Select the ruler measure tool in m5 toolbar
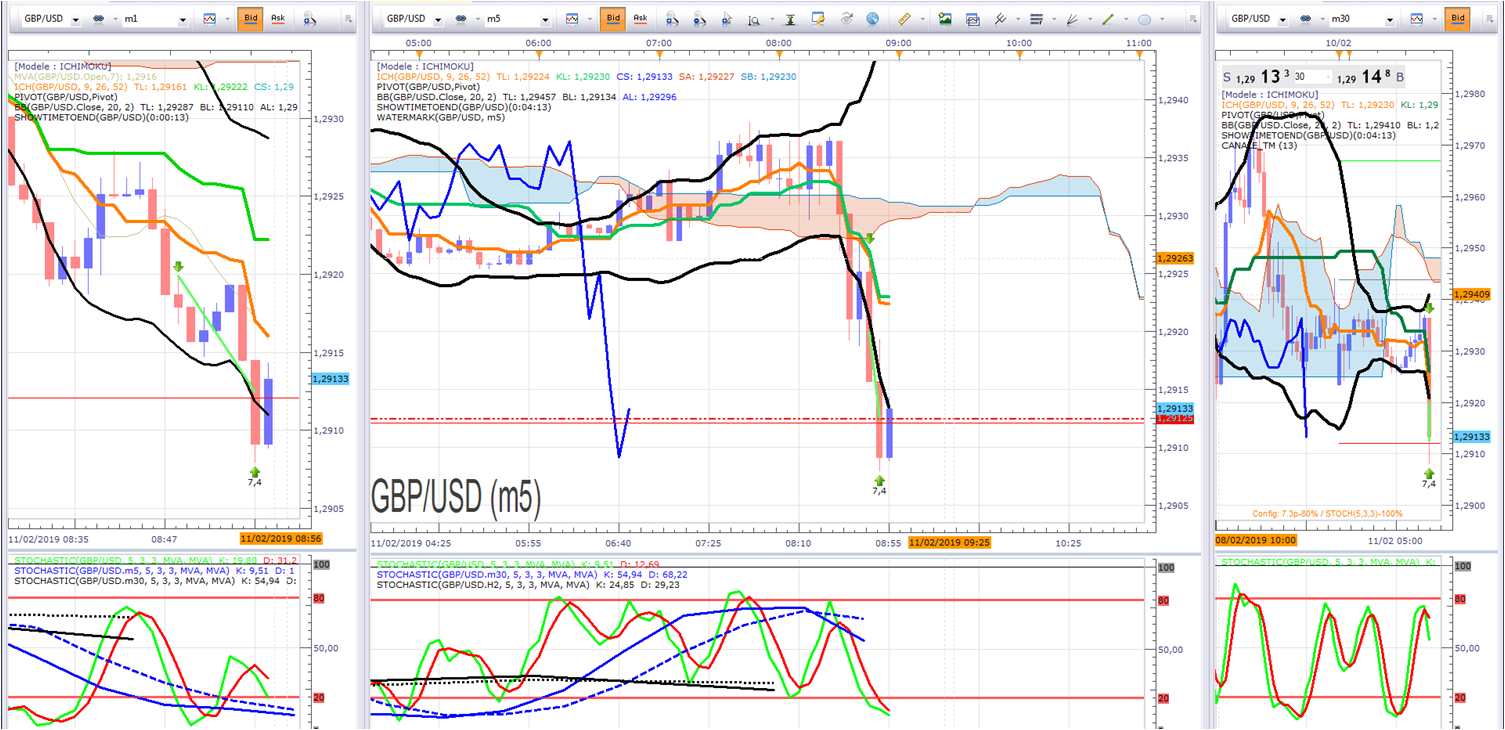This screenshot has height=730, width=1505. coord(904,19)
